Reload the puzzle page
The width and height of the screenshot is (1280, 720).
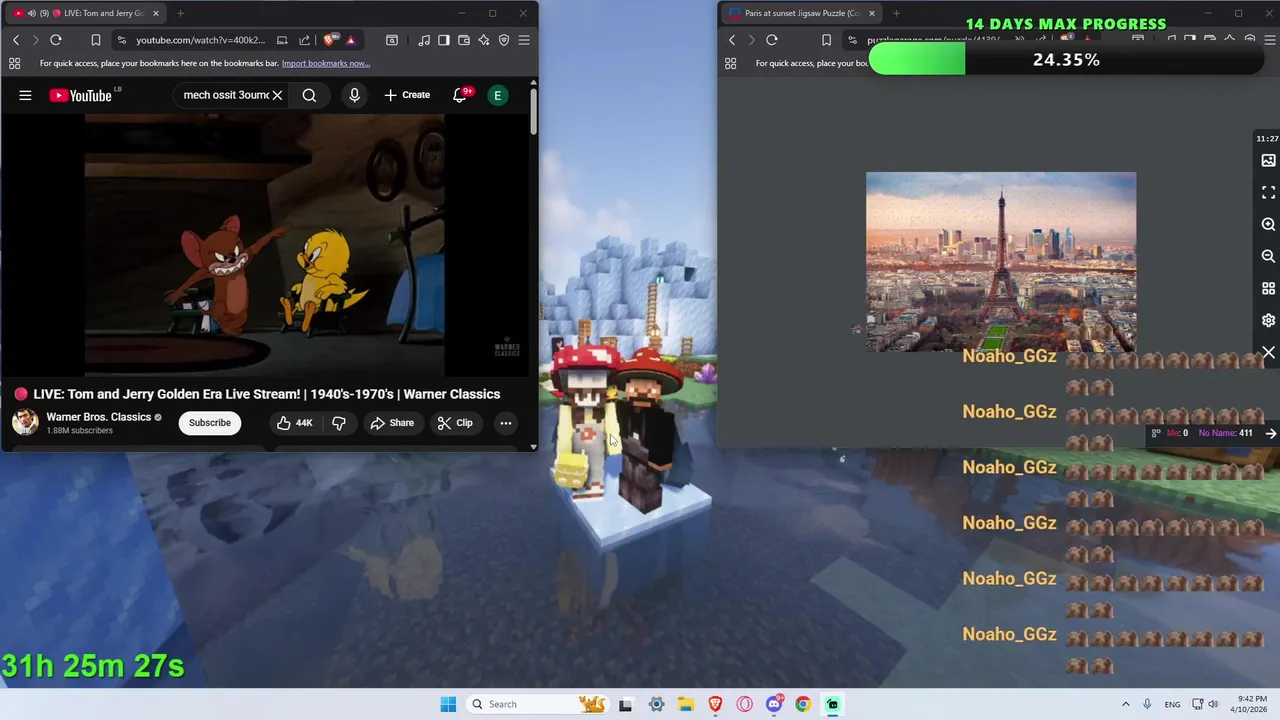[772, 40]
